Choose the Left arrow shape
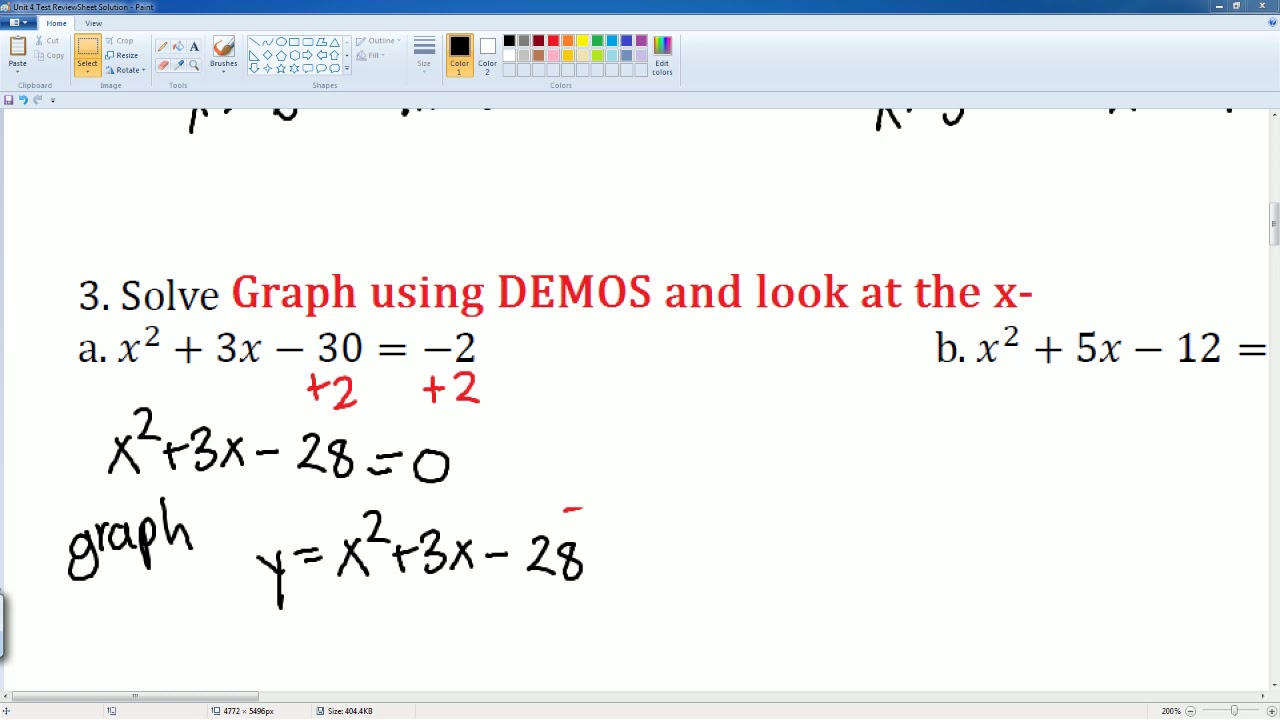The height and width of the screenshot is (720, 1280). tap(321, 55)
